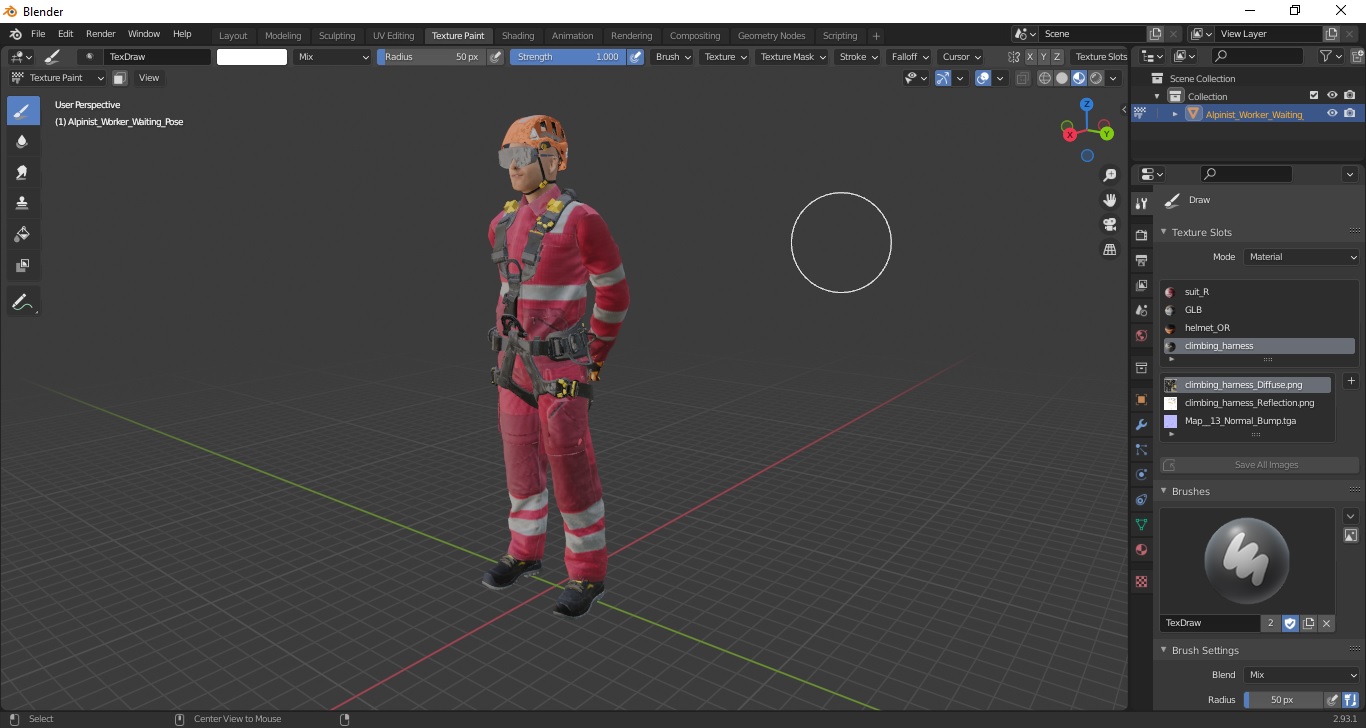Select the Clone stamp tool
1366x728 pixels.
(x=22, y=203)
